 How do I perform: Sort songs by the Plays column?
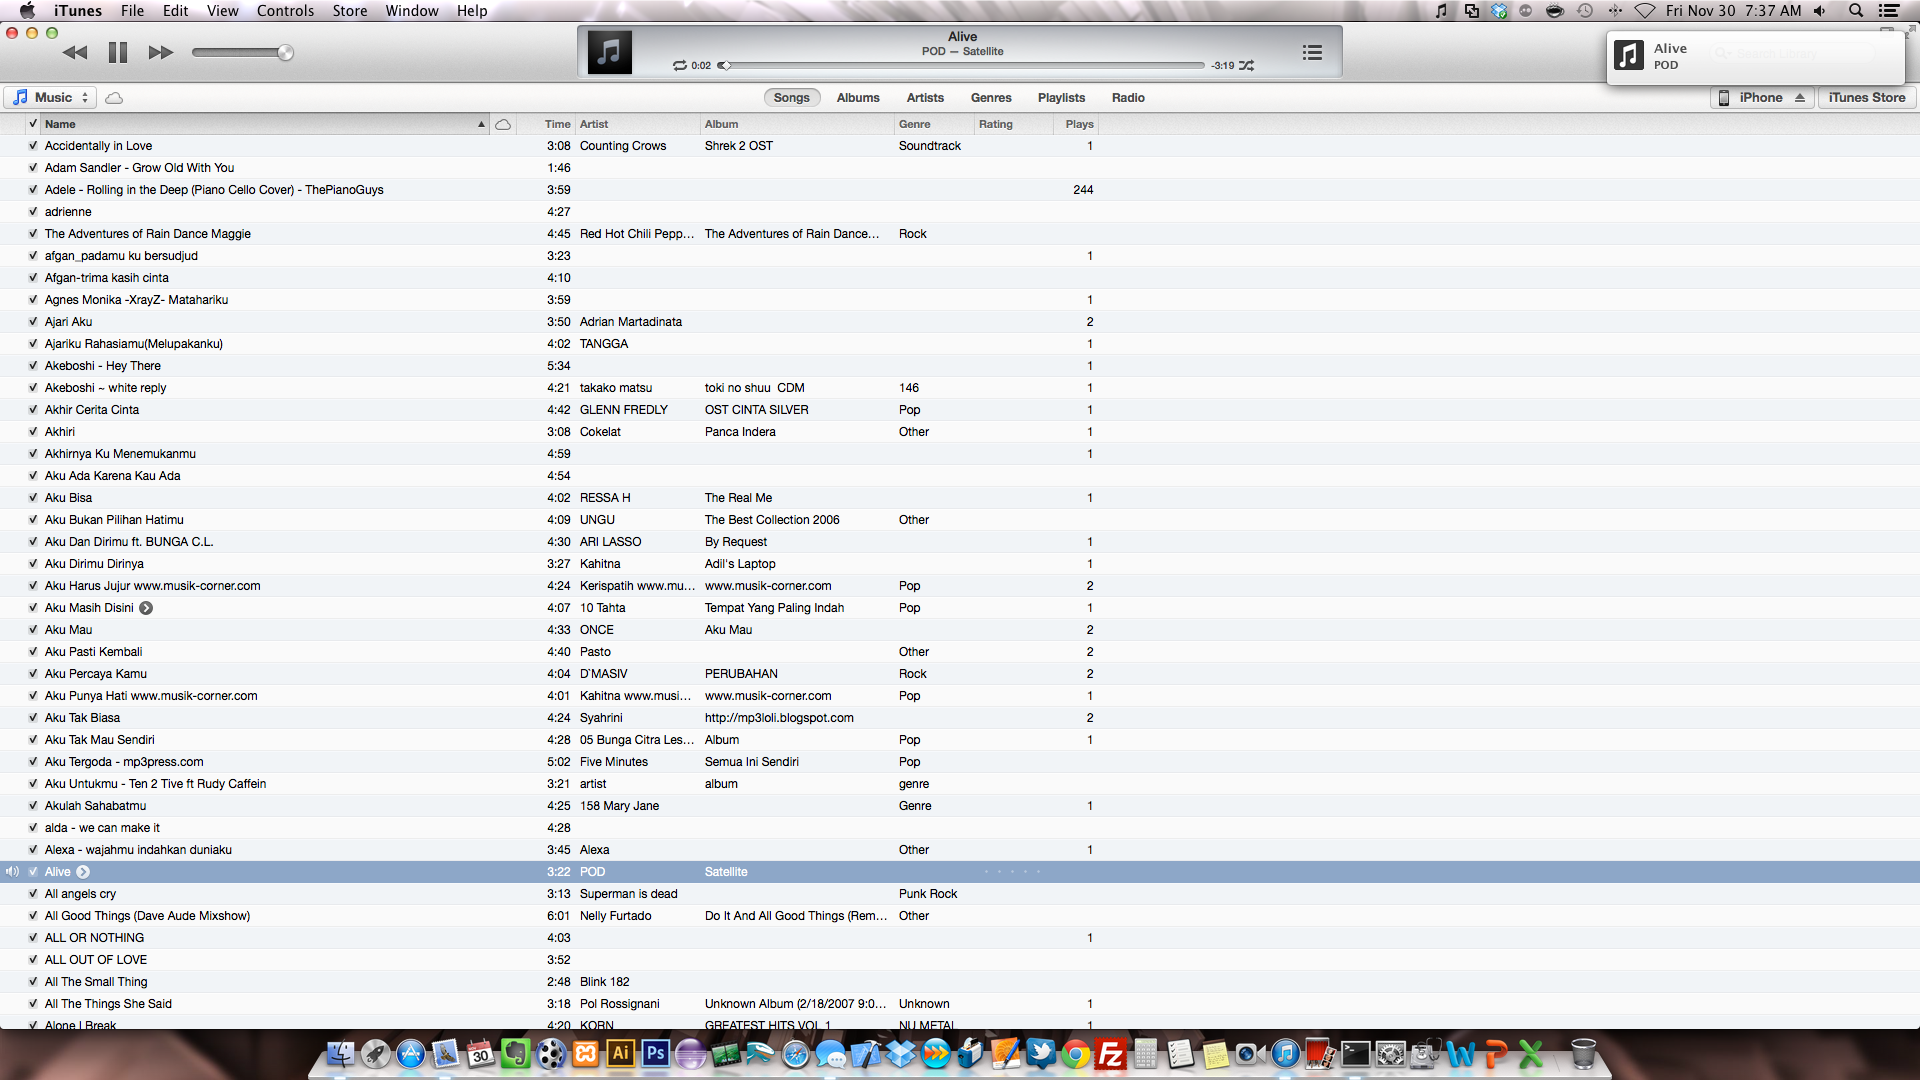click(x=1078, y=124)
